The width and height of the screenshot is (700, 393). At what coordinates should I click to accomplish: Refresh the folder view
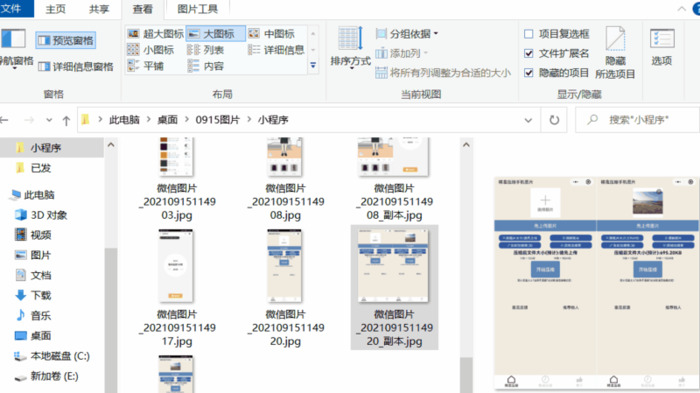[554, 120]
